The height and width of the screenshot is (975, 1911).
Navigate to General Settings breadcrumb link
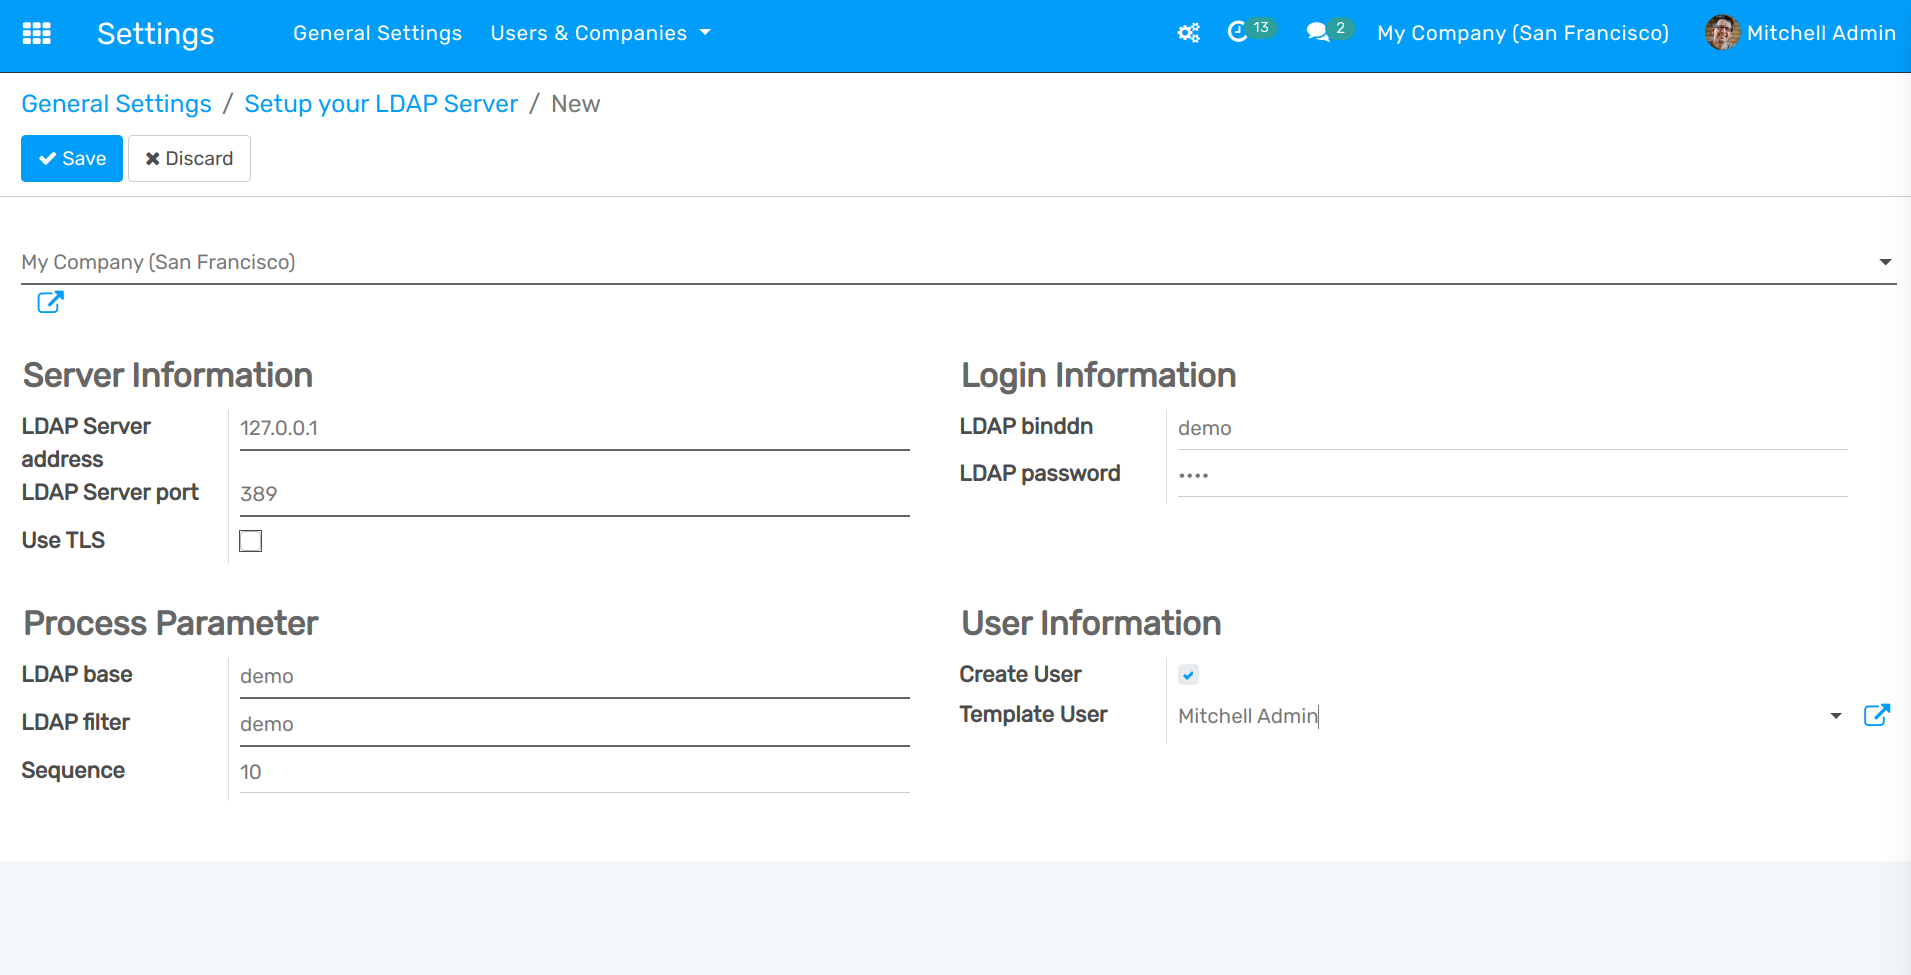coord(116,104)
